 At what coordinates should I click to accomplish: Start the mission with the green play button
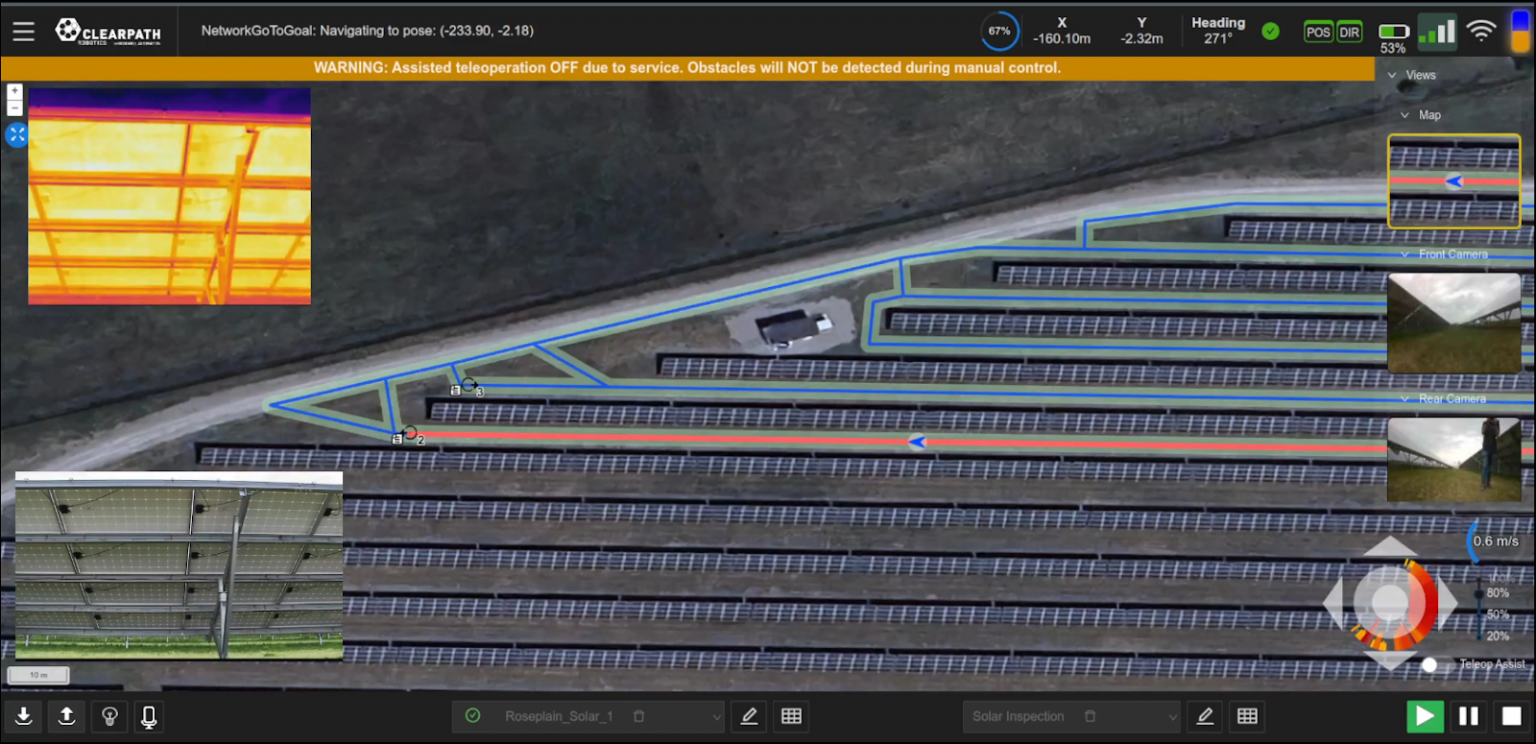point(1425,716)
